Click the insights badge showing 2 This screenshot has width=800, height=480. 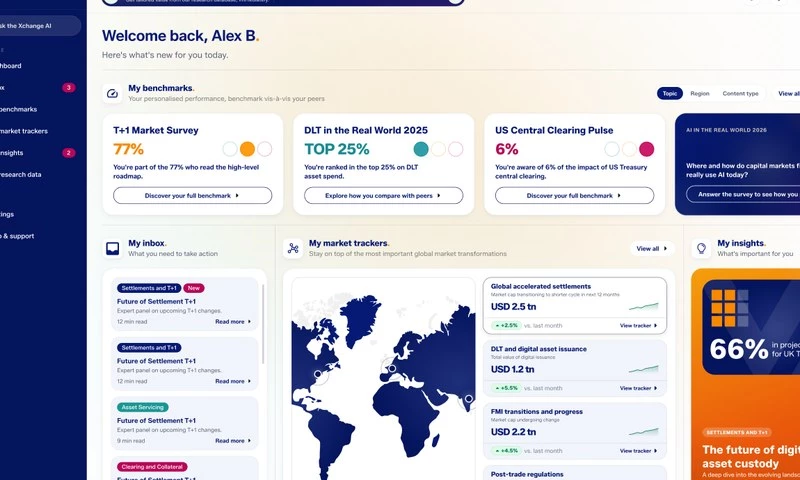click(x=69, y=153)
